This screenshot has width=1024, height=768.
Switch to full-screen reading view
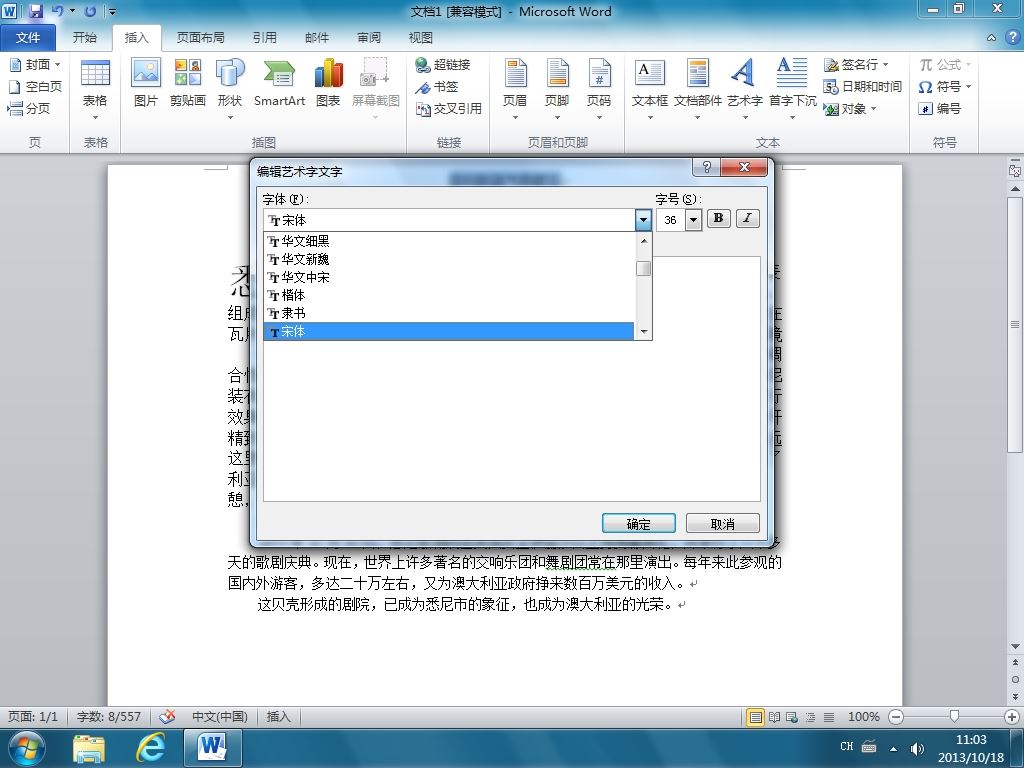click(x=775, y=717)
